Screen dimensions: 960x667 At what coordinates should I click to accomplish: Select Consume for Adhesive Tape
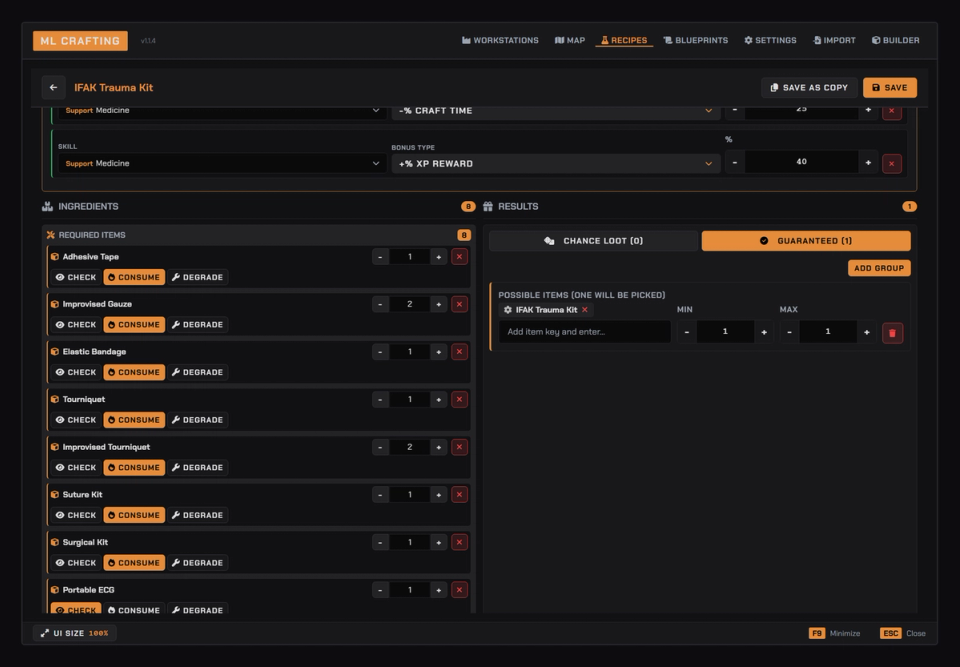[134, 277]
